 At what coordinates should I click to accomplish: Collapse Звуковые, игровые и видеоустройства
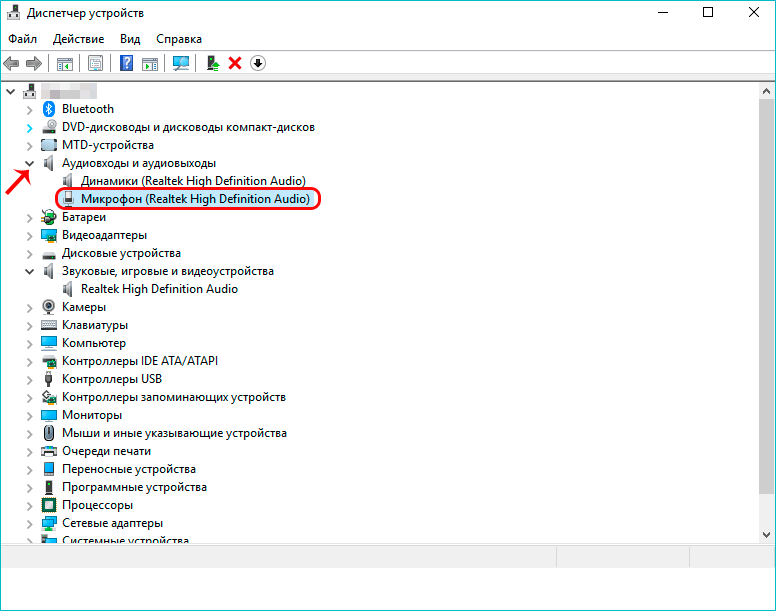tap(29, 272)
